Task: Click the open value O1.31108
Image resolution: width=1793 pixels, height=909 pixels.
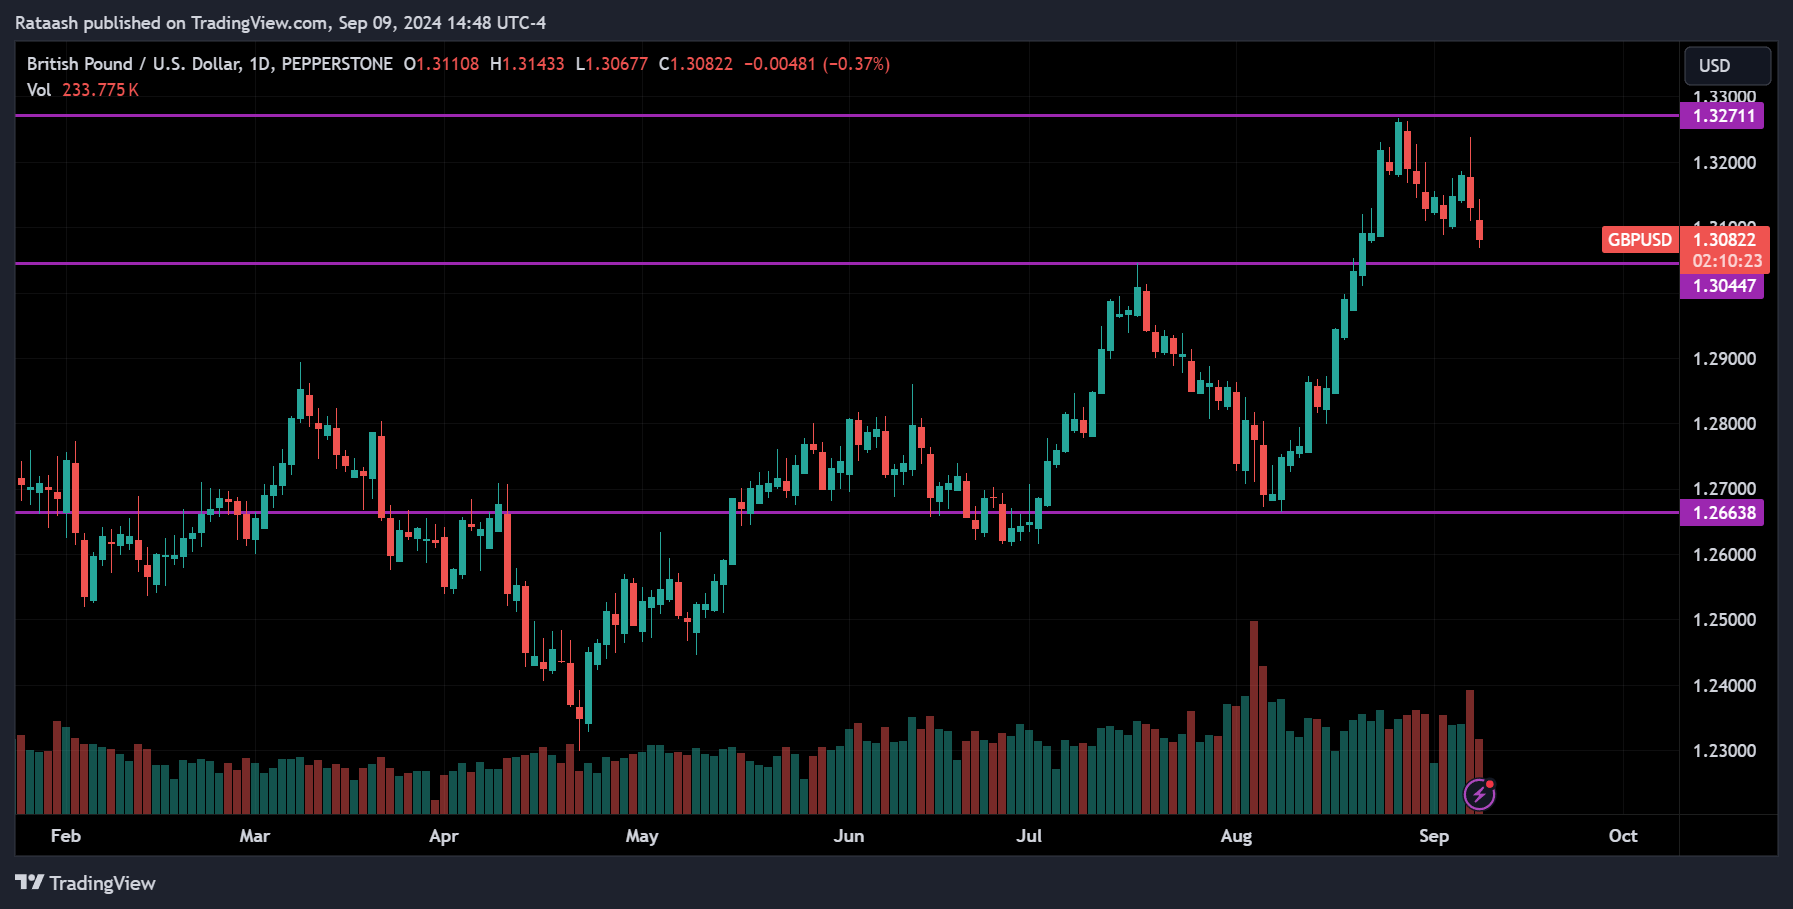Action: 441,64
